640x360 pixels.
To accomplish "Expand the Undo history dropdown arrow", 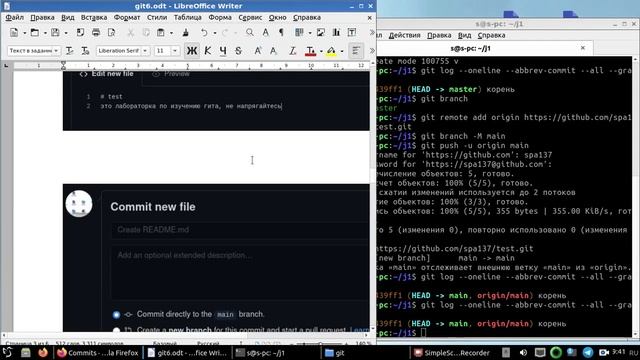I will tap(214, 33).
